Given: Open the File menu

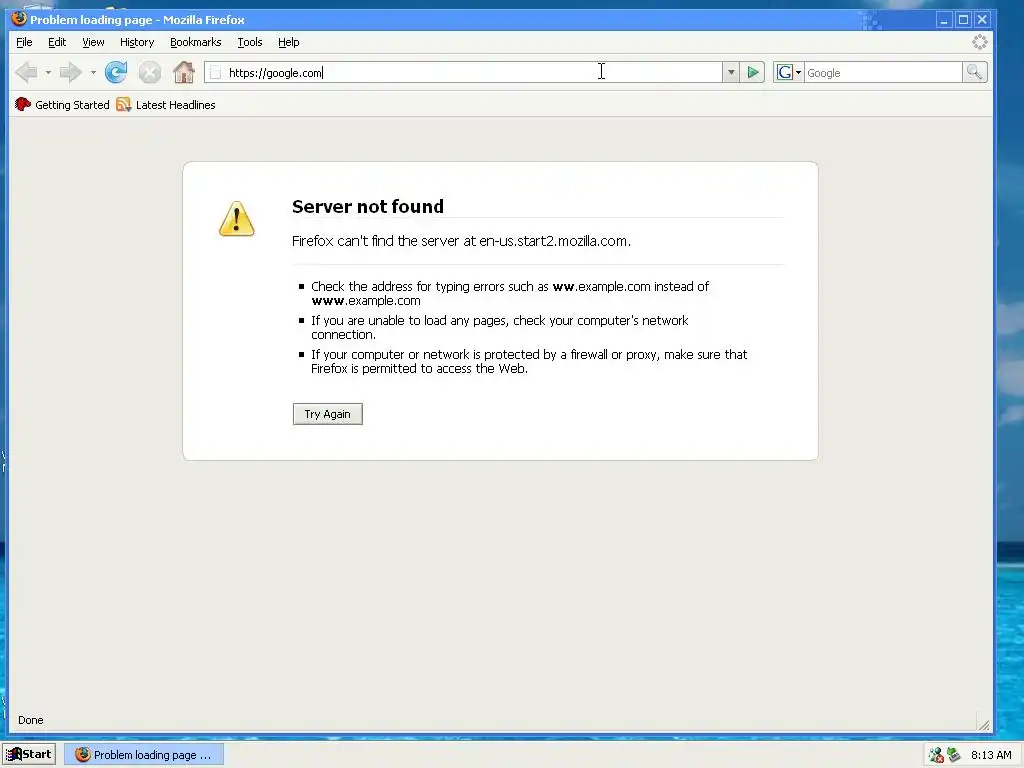Looking at the screenshot, I should [x=24, y=42].
